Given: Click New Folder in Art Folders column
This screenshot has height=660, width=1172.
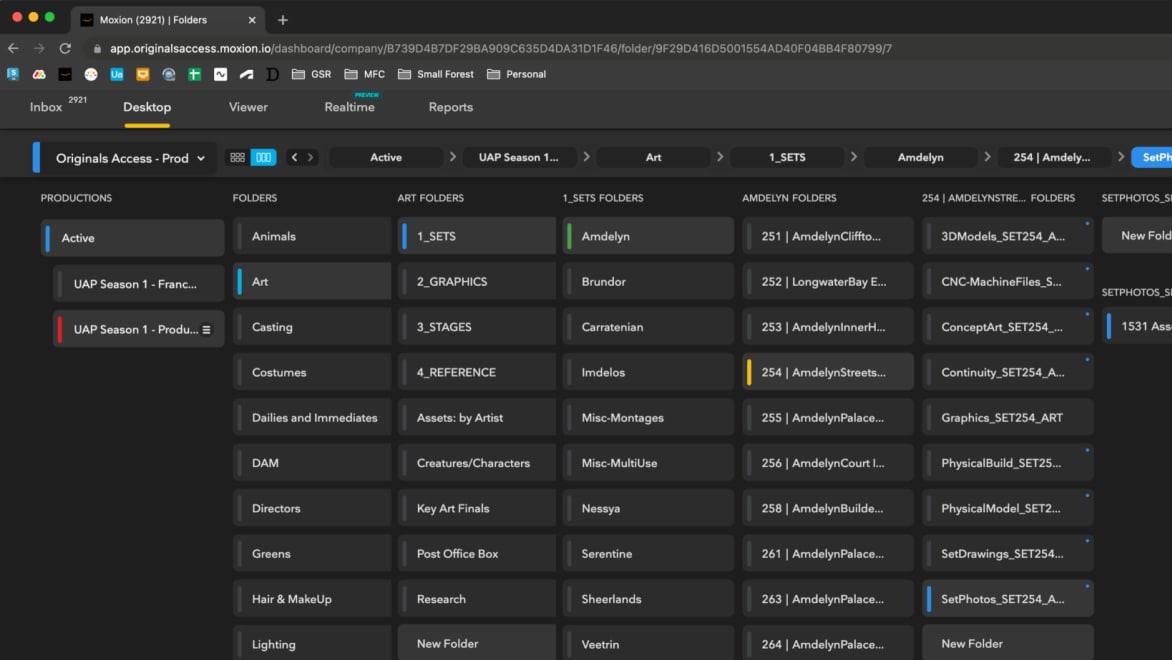Looking at the screenshot, I should 447,644.
